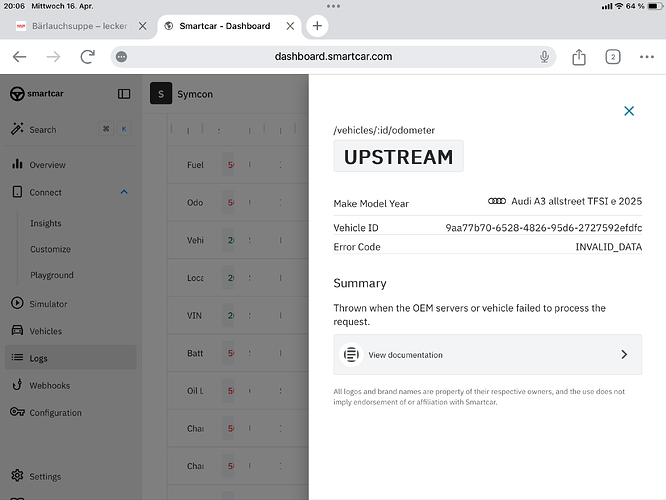Click the /vehicles/:id/odometer endpoint text

pyautogui.click(x=384, y=130)
